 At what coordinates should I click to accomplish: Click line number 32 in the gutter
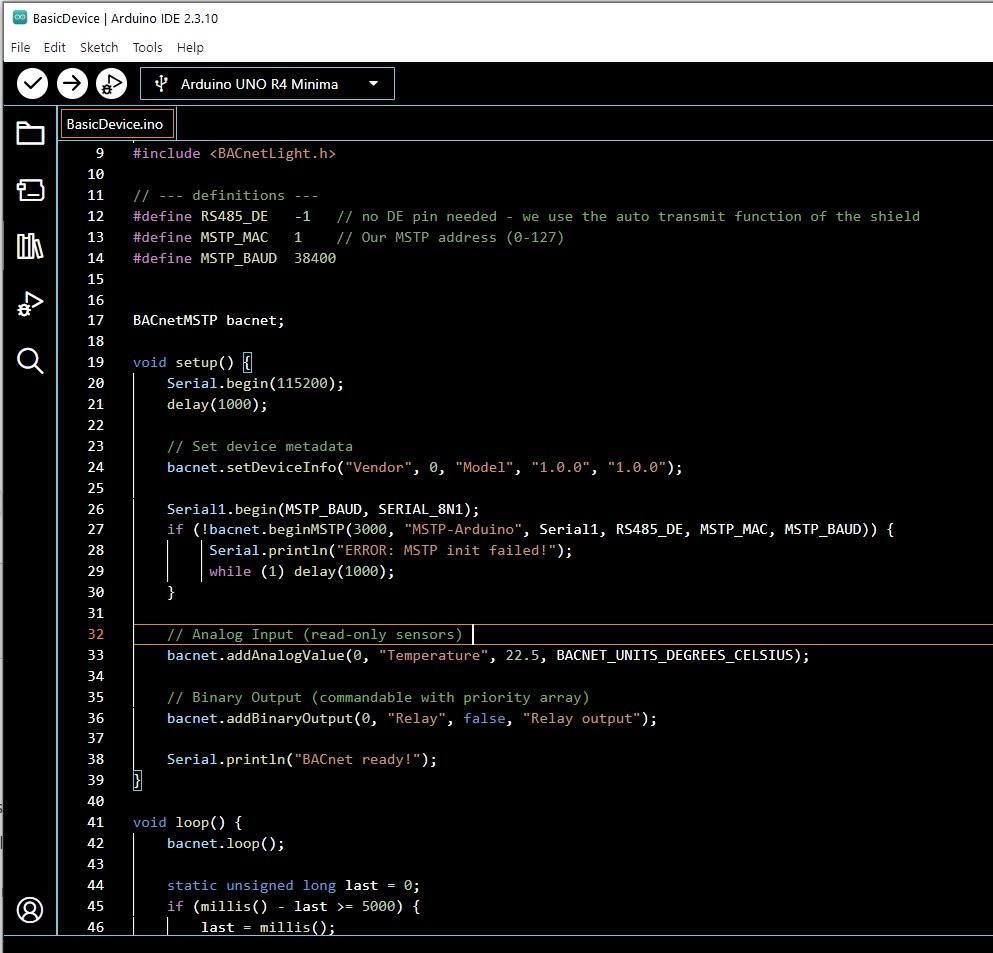96,634
